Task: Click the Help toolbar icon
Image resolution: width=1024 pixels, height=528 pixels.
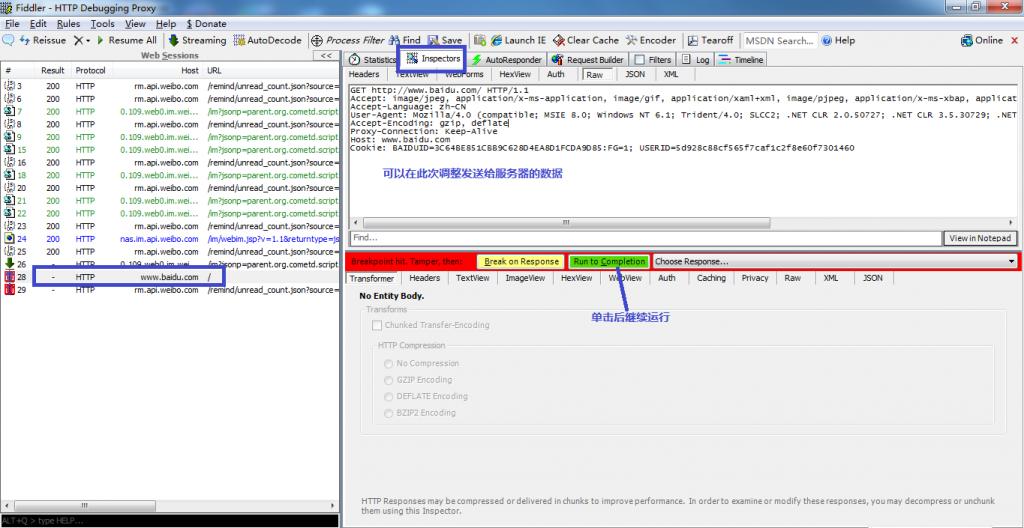Action: point(839,41)
